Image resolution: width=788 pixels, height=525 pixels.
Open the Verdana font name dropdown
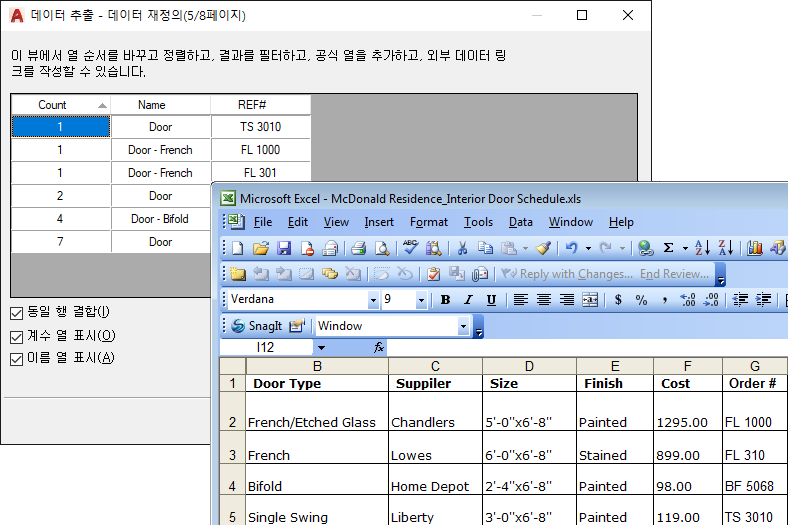click(x=373, y=300)
